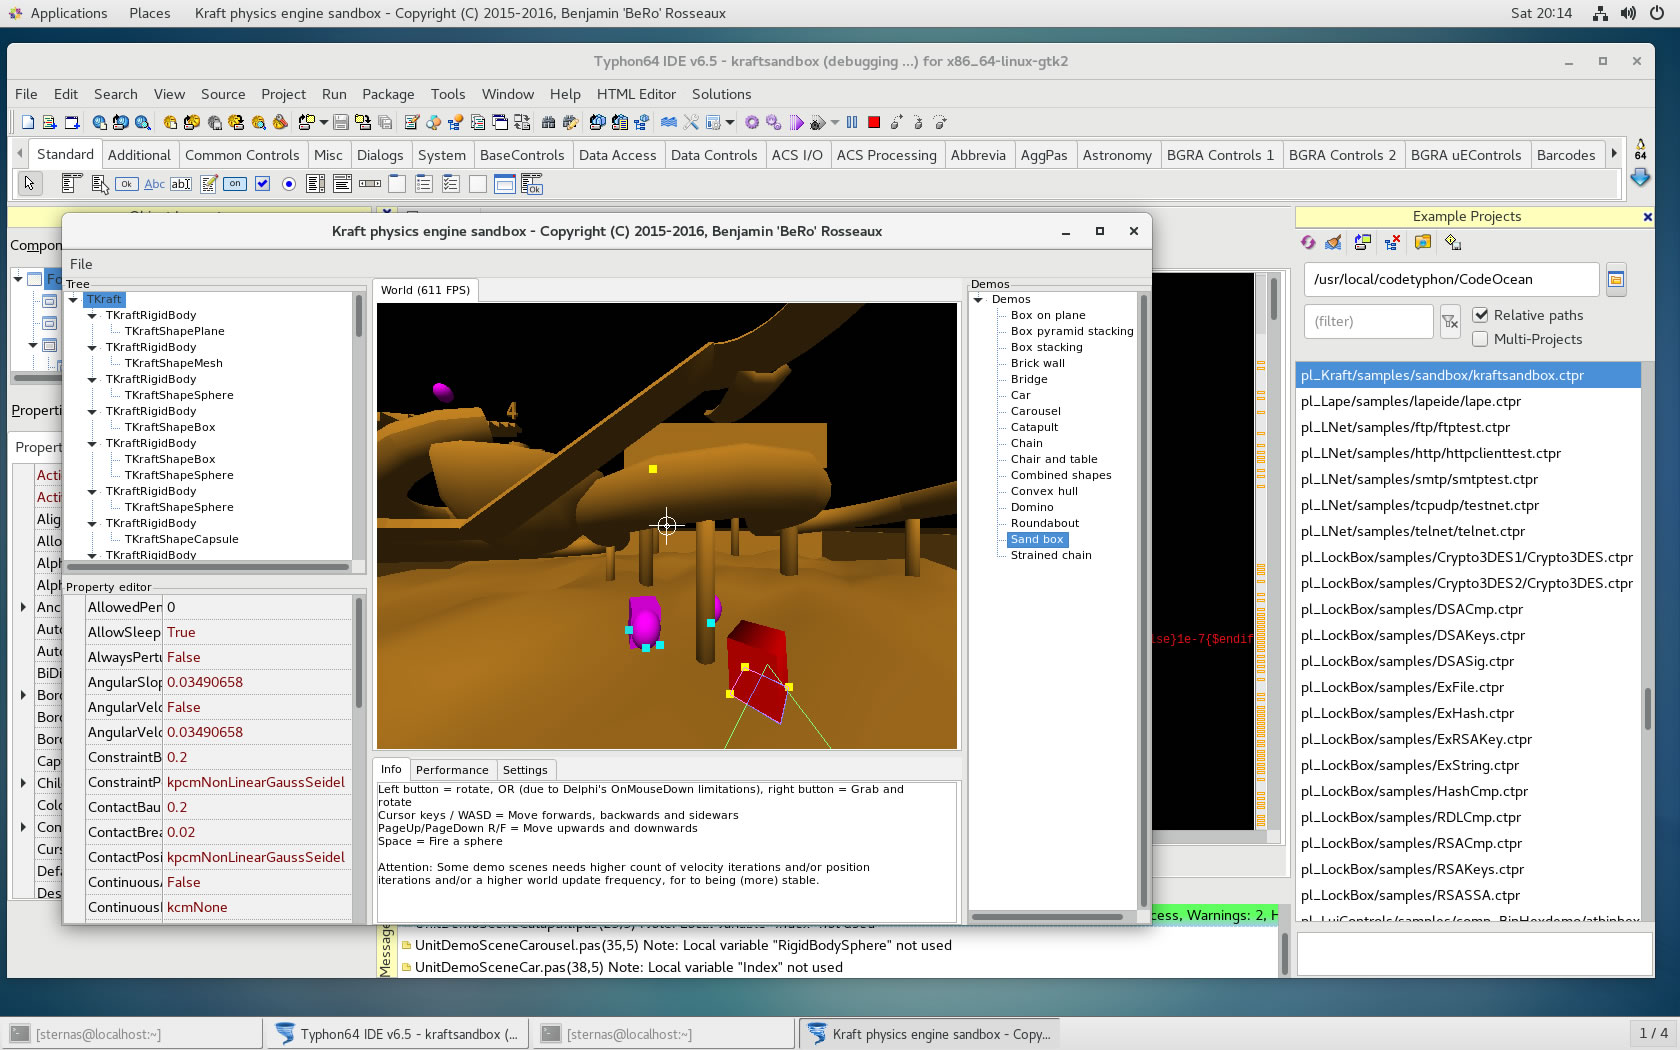Pick the TCheckBox component palette icon
The image size is (1680, 1050).
(263, 183)
